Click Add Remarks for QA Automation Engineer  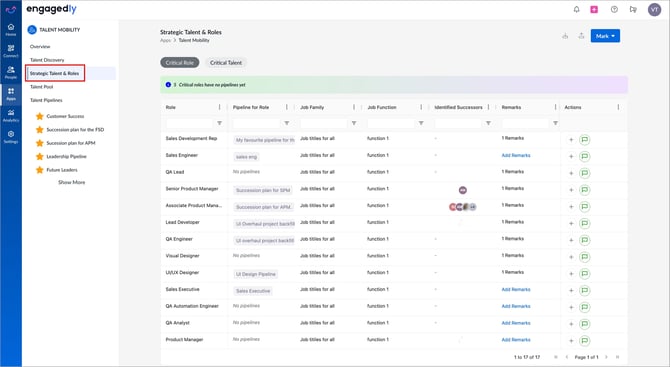coord(516,306)
